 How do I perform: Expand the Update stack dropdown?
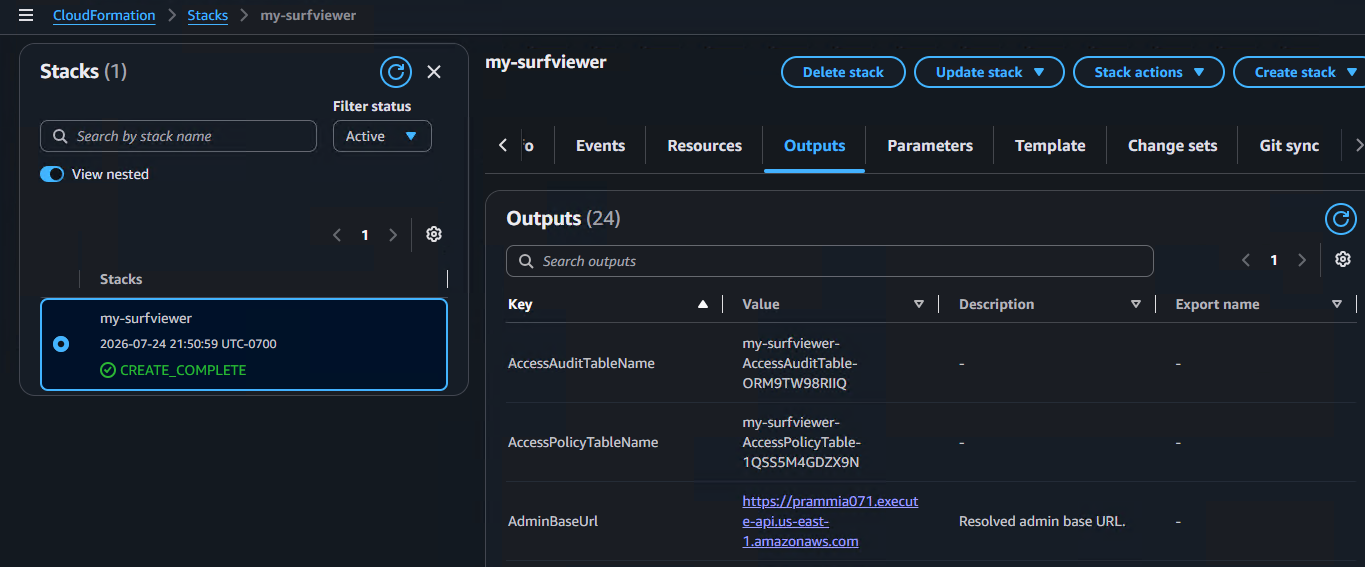[x=989, y=72]
